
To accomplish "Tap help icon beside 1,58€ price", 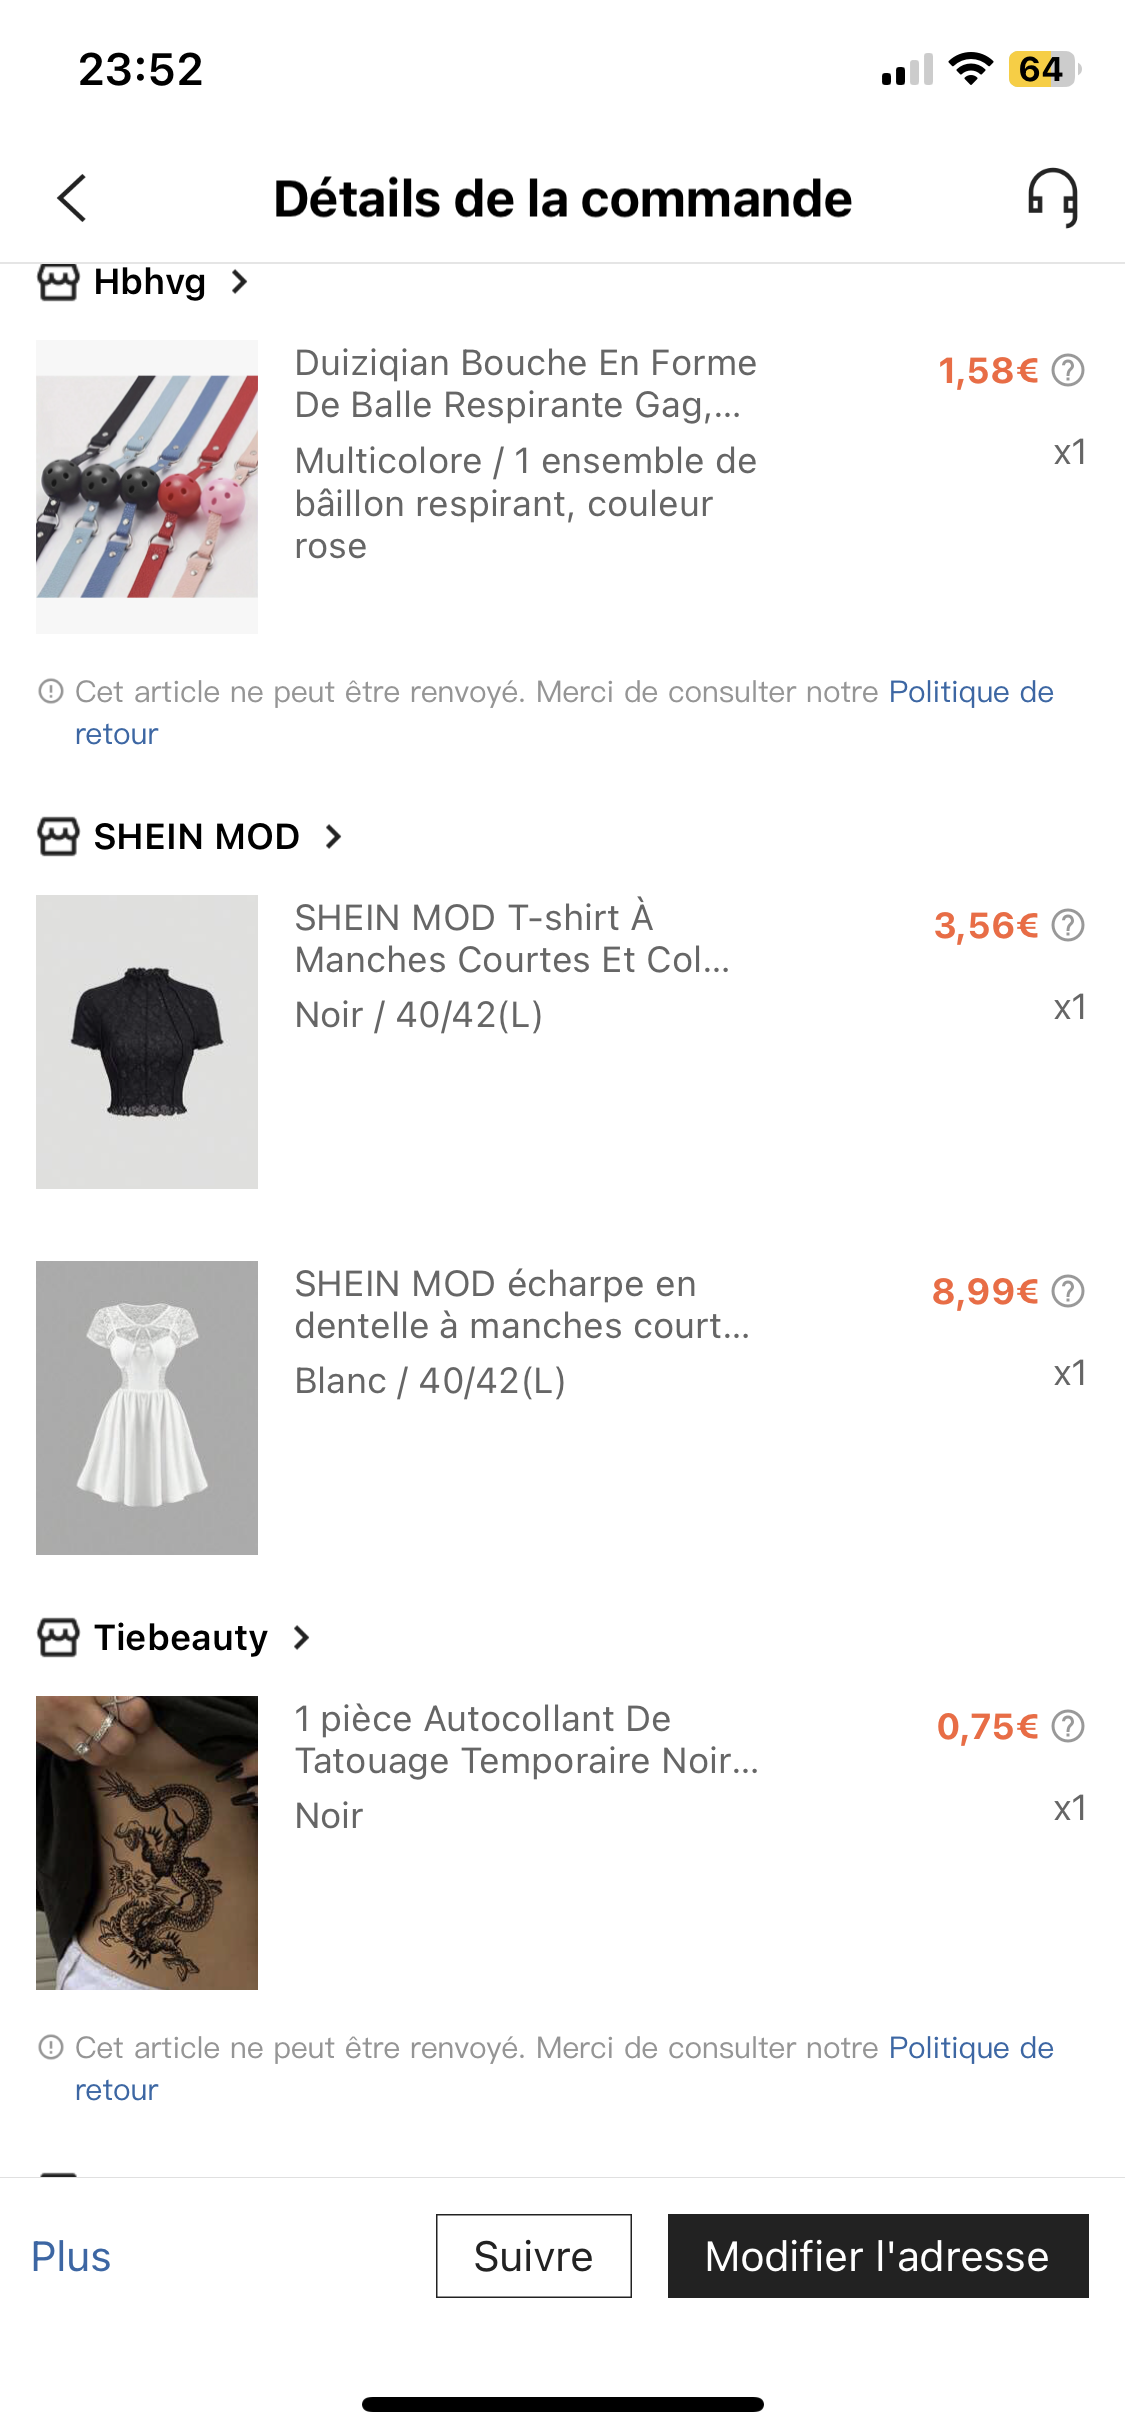I will pos(1068,371).
